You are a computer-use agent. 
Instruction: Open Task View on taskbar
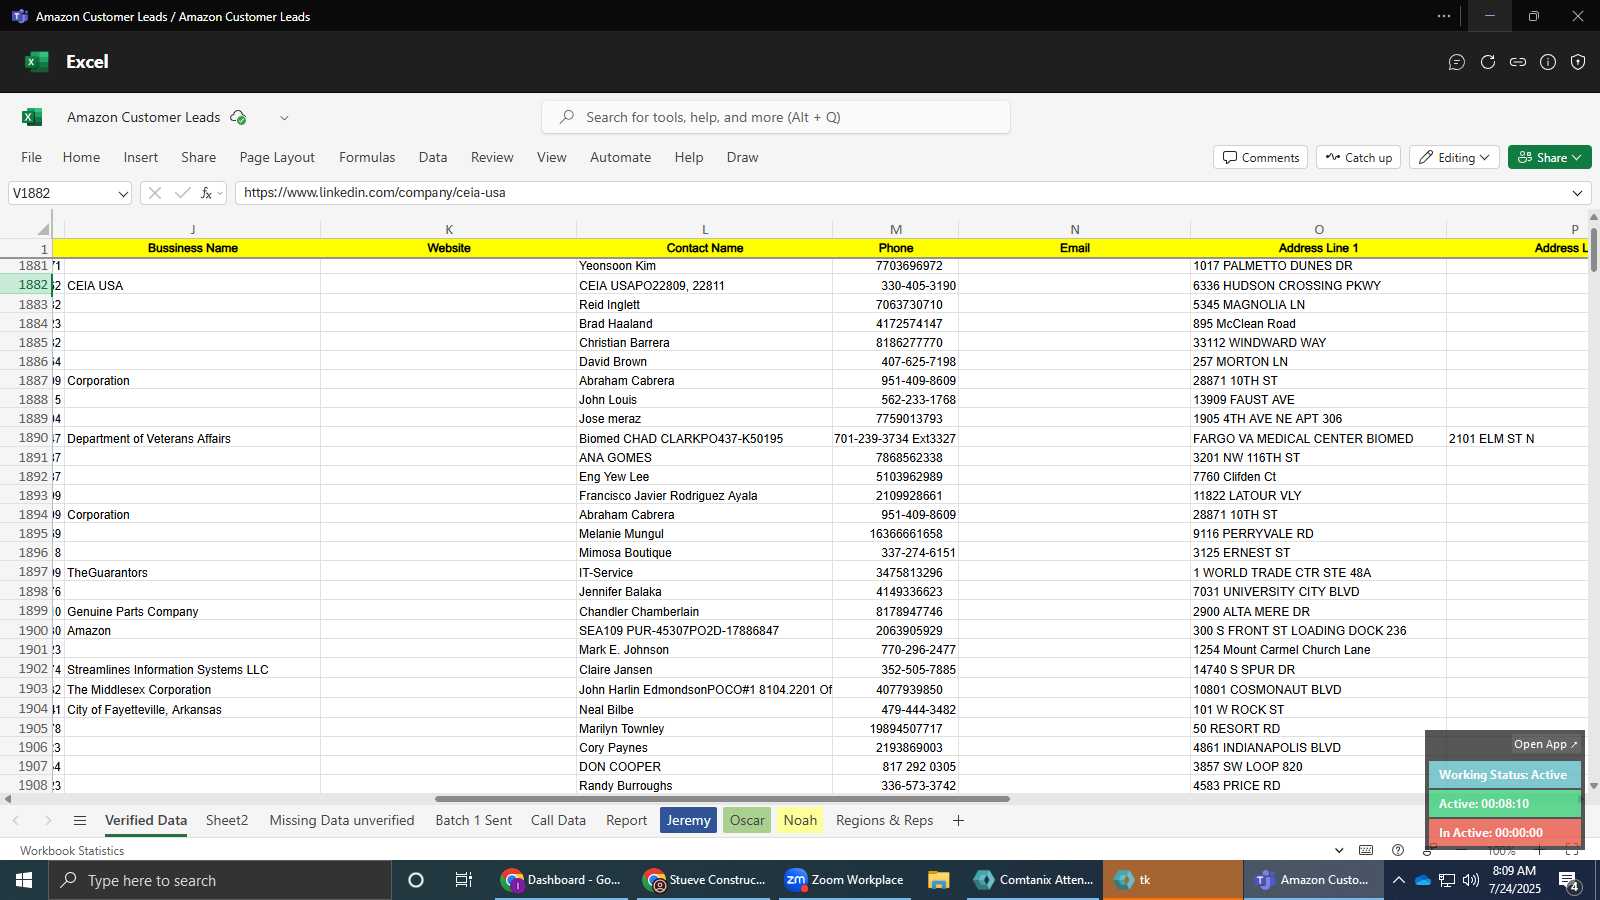(464, 880)
